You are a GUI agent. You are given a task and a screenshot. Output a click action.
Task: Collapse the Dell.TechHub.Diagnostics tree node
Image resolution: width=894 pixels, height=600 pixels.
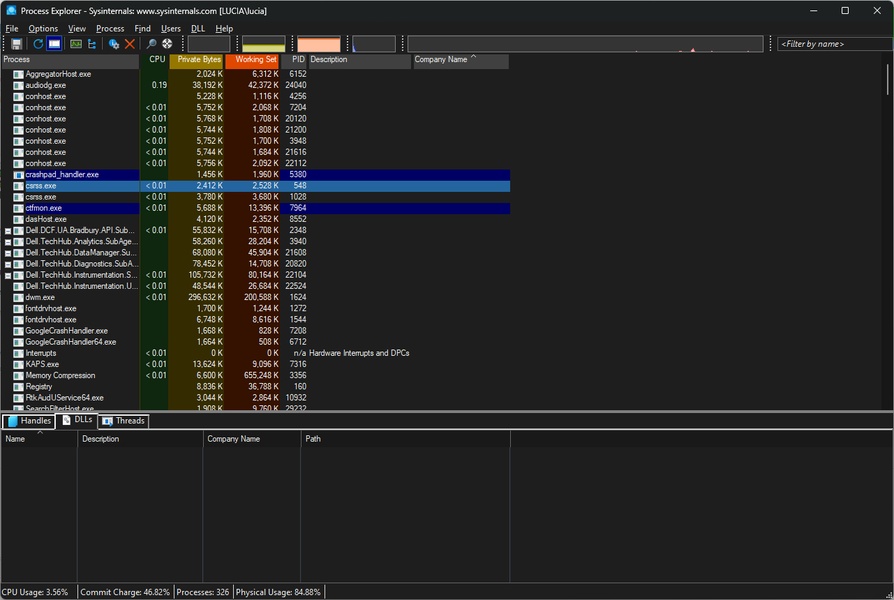[8, 264]
